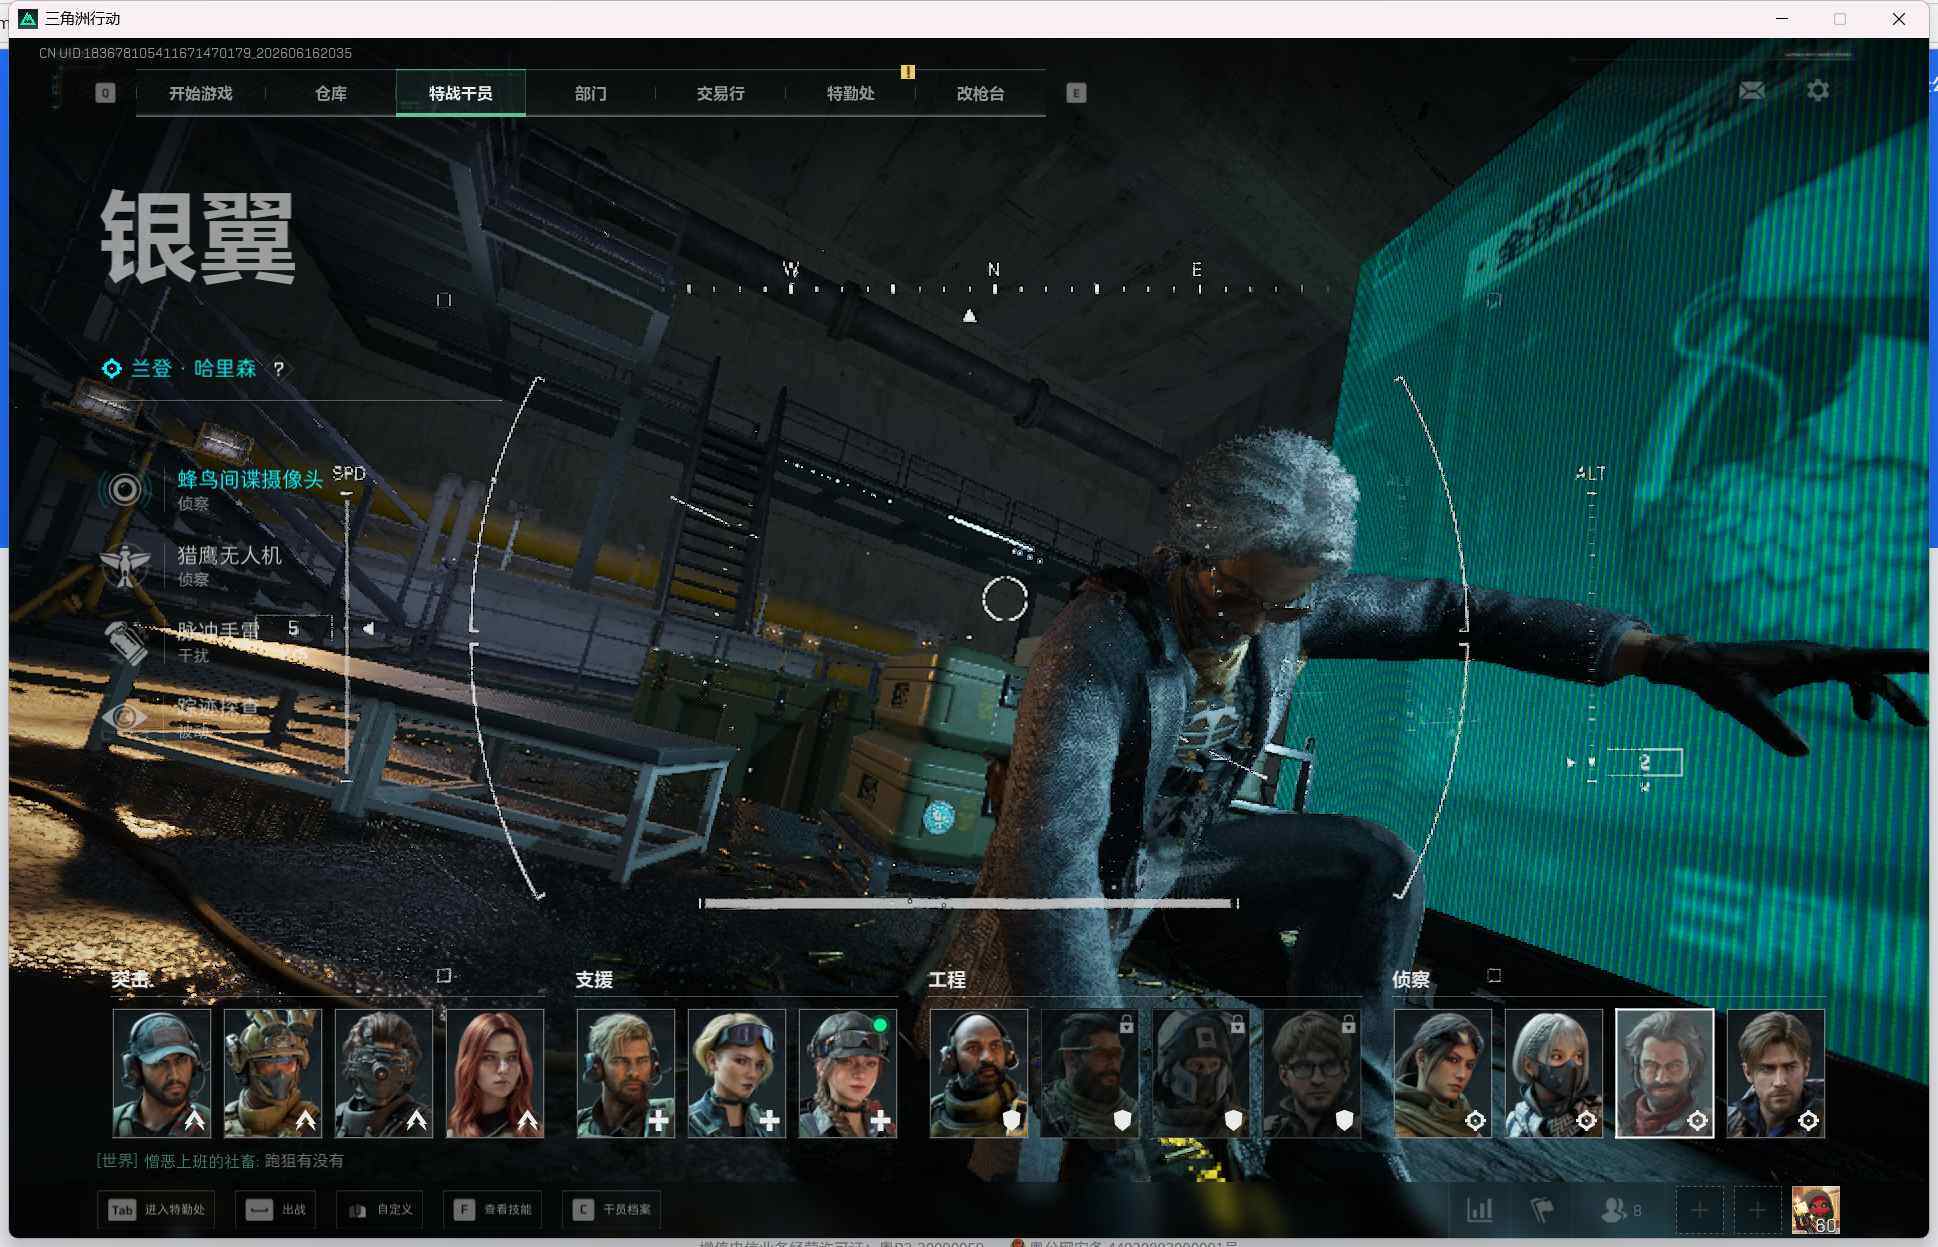Screen dimensions: 1938x1247
Task: Click the E key next-tab hint
Action: coord(1076,93)
